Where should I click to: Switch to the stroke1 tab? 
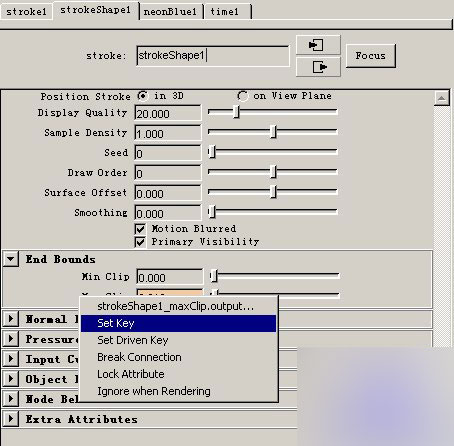coord(26,12)
